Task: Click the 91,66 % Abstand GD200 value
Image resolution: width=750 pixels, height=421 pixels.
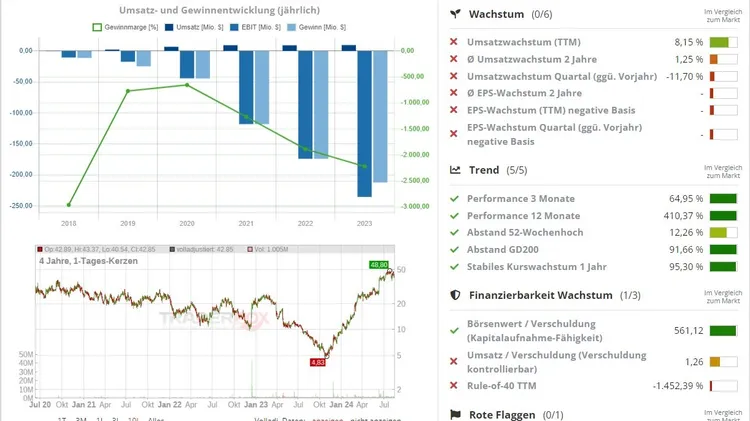Action: click(x=686, y=250)
